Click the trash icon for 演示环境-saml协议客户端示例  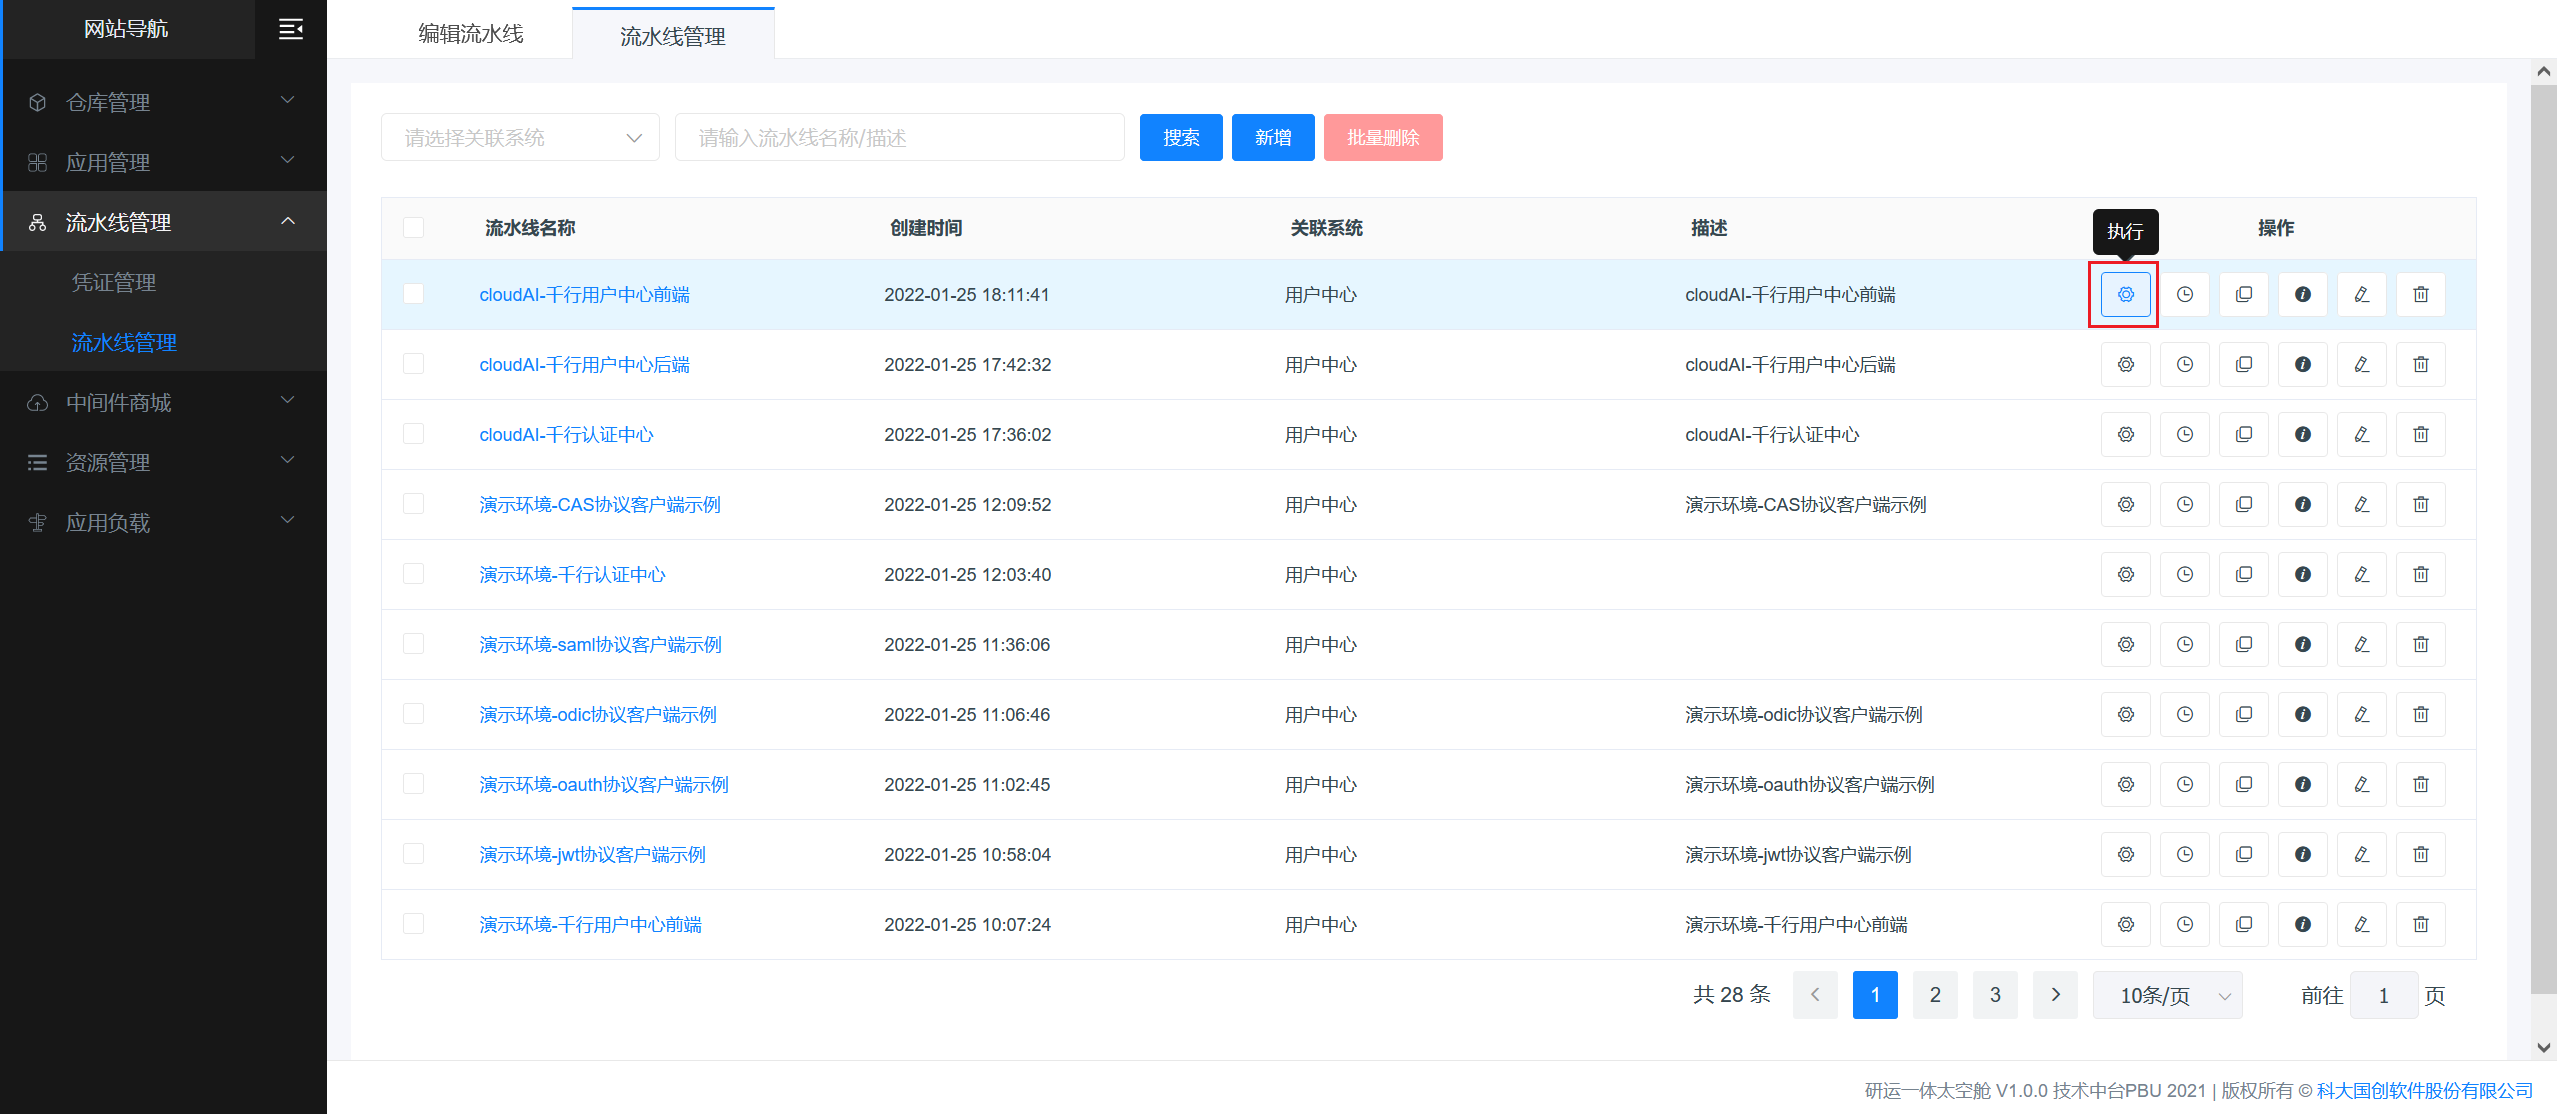click(x=2420, y=644)
